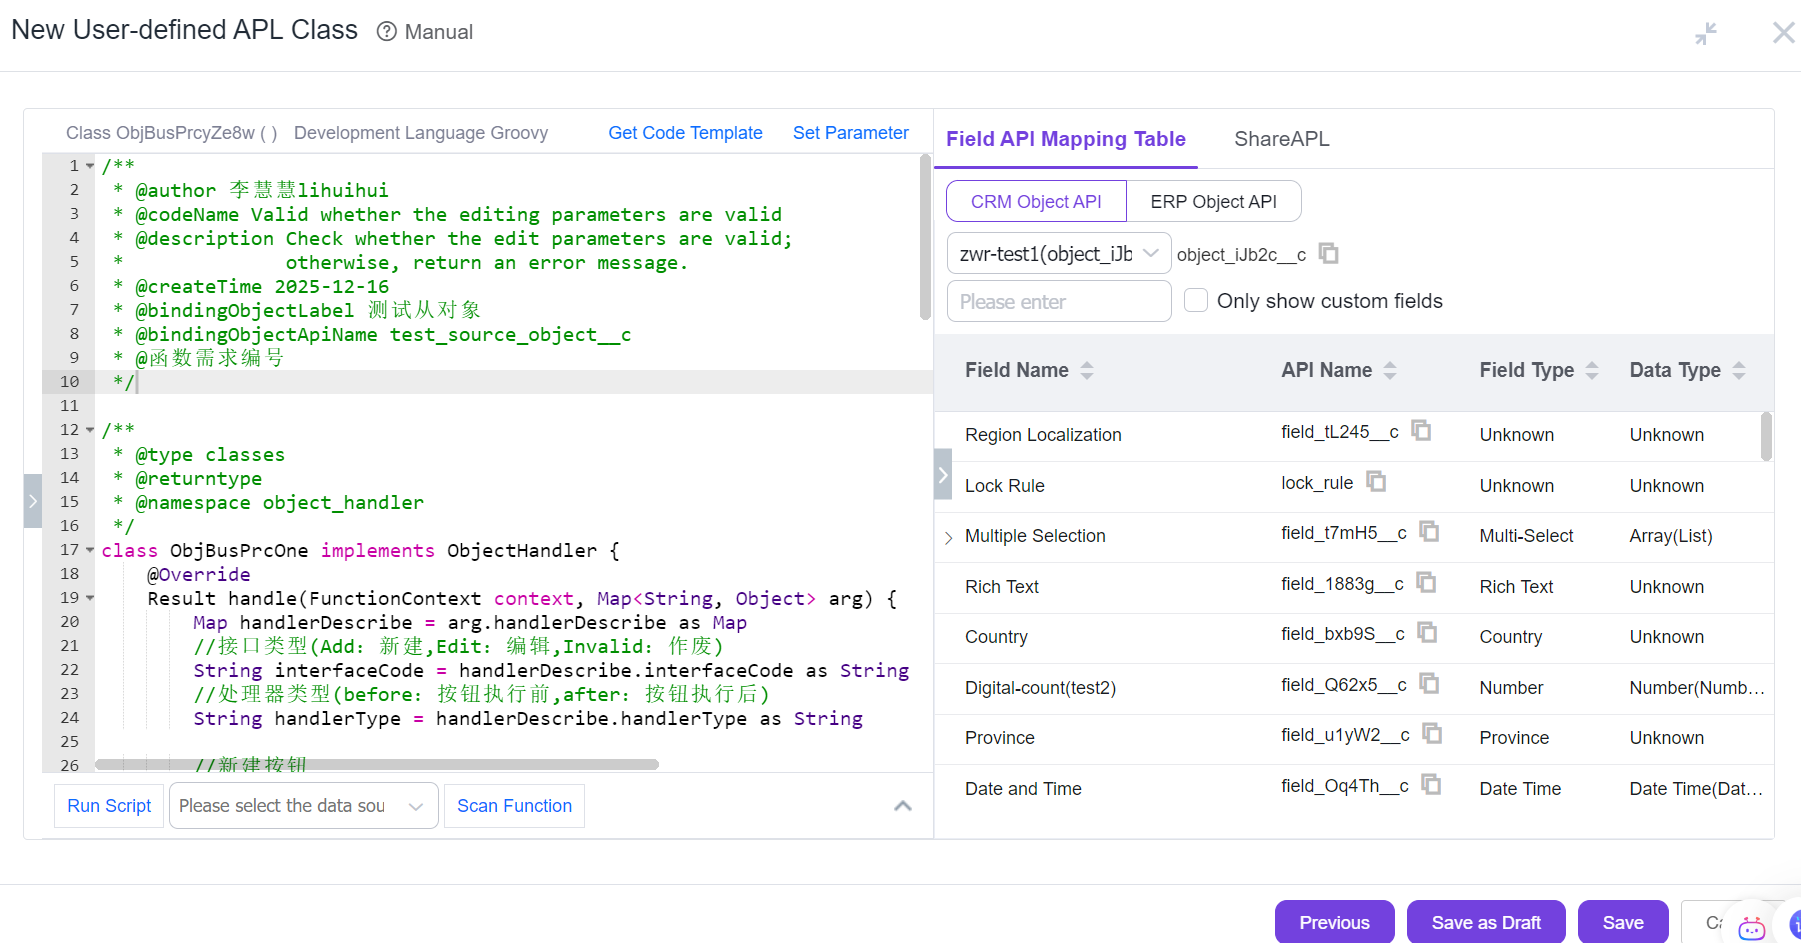Sort by Field Name column
This screenshot has height=943, width=1801.
(x=1087, y=371)
